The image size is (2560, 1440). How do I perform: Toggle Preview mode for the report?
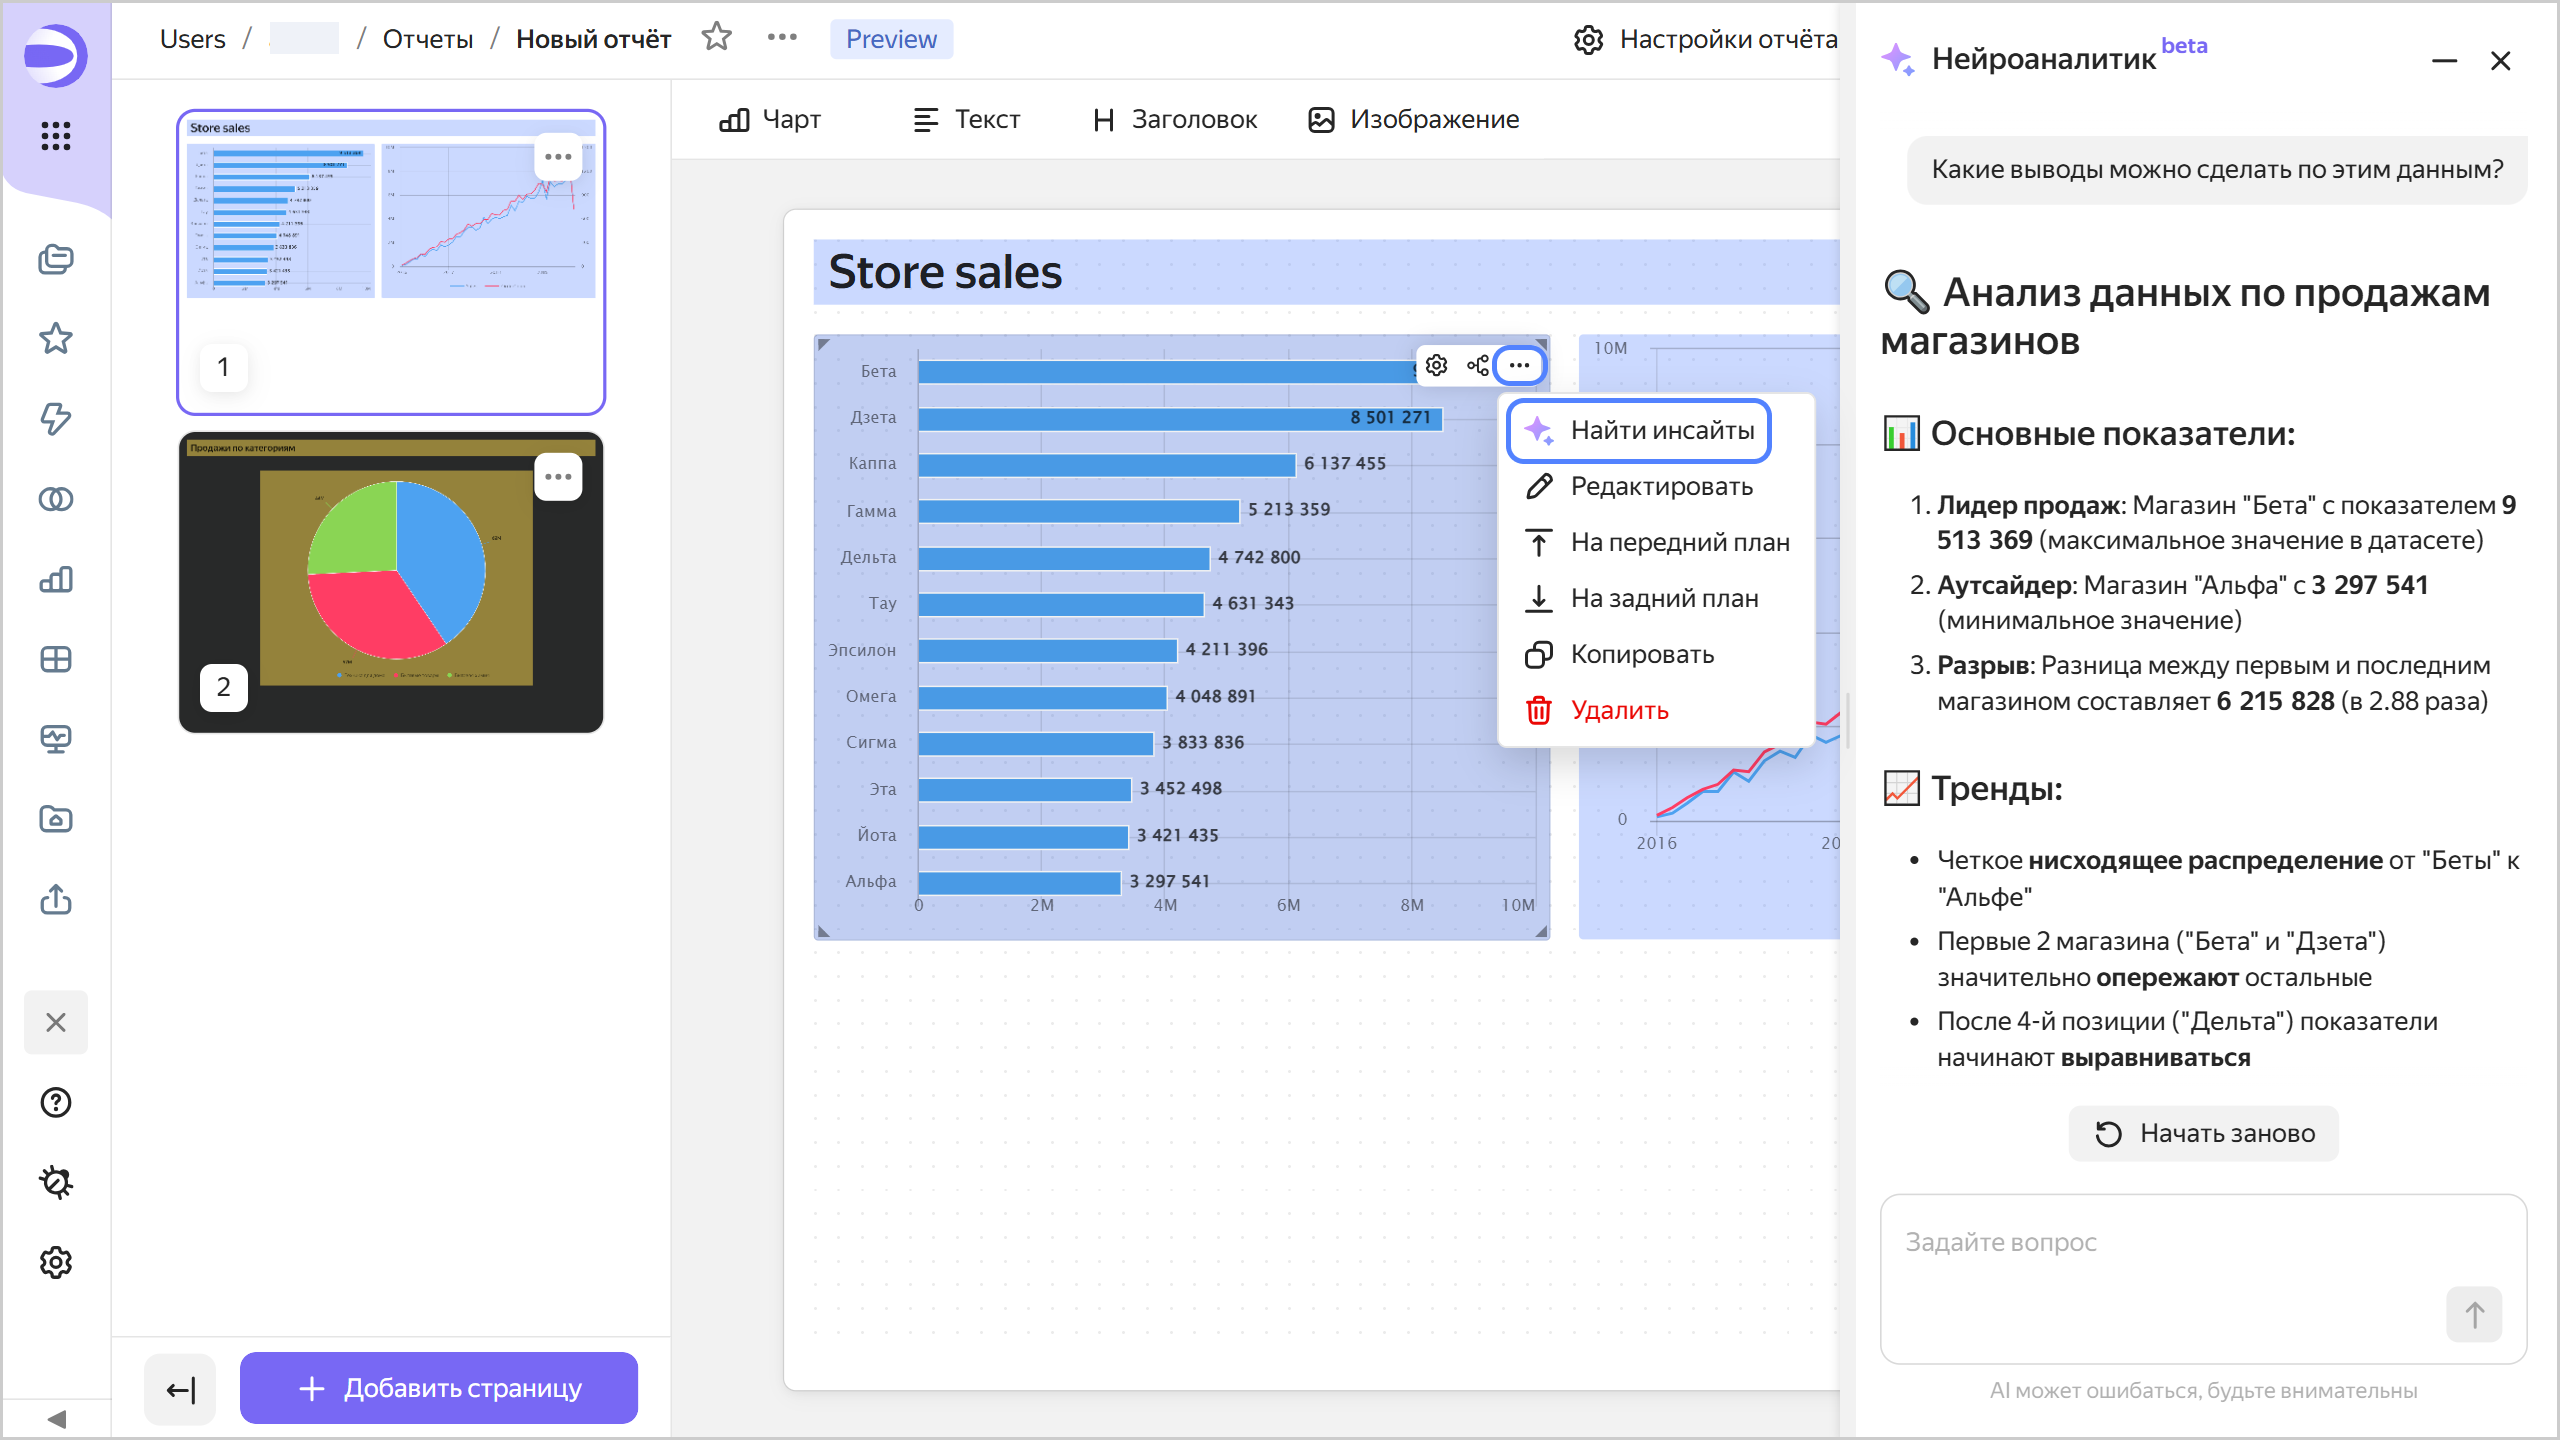(890, 39)
